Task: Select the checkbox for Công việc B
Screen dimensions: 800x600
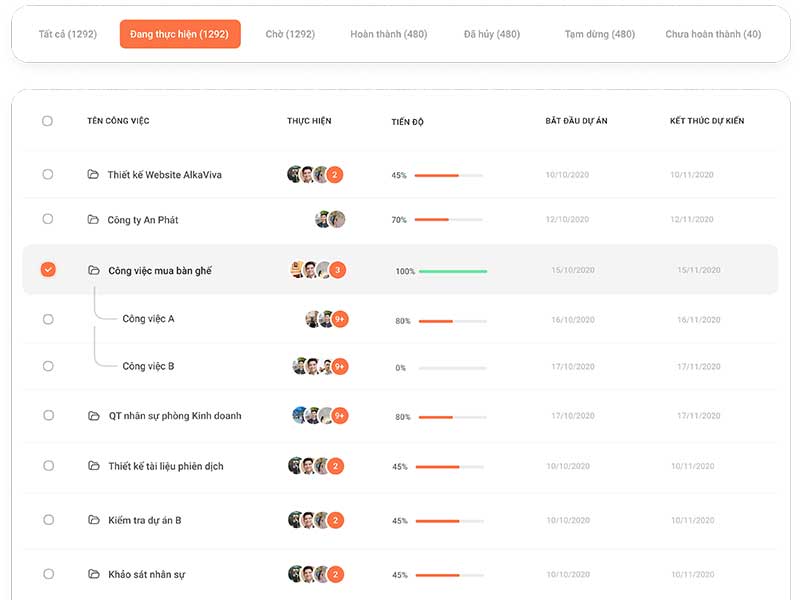Action: coord(48,366)
